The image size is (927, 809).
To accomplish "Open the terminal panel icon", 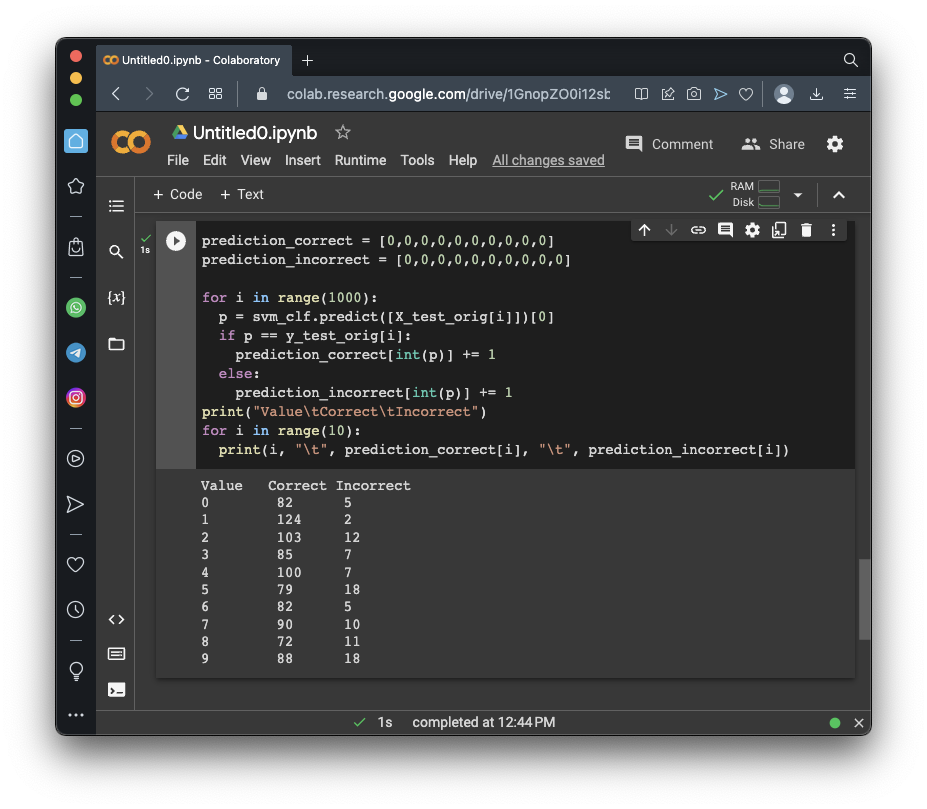I will point(116,689).
